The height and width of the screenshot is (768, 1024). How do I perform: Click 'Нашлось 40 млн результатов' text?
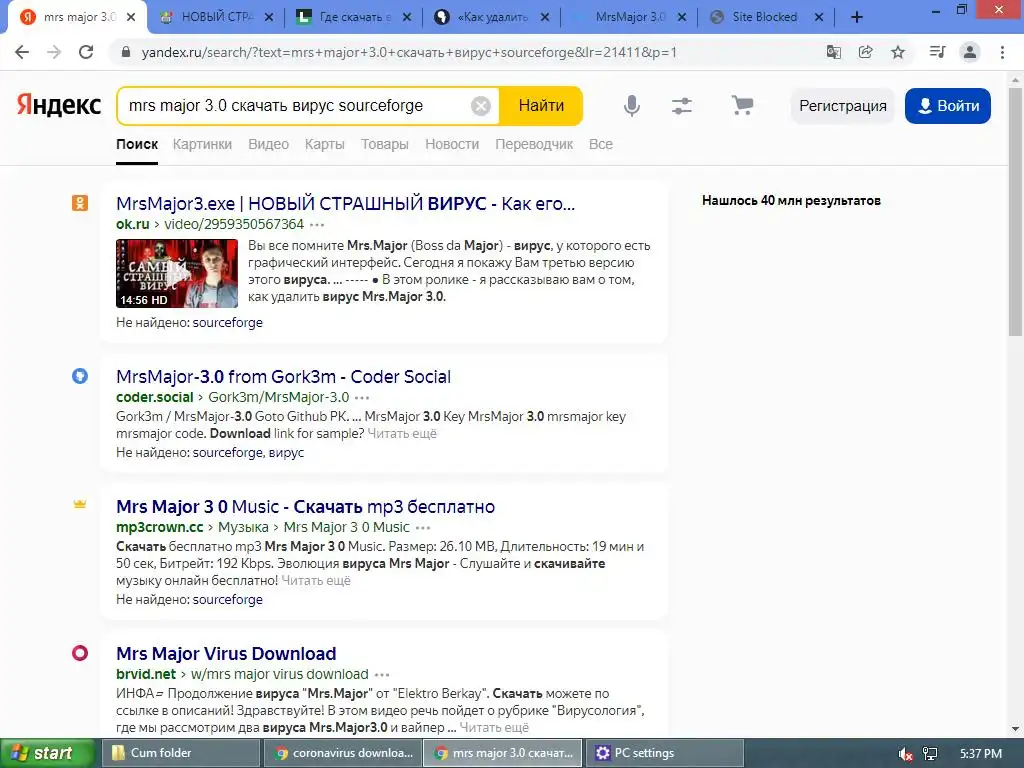click(791, 200)
